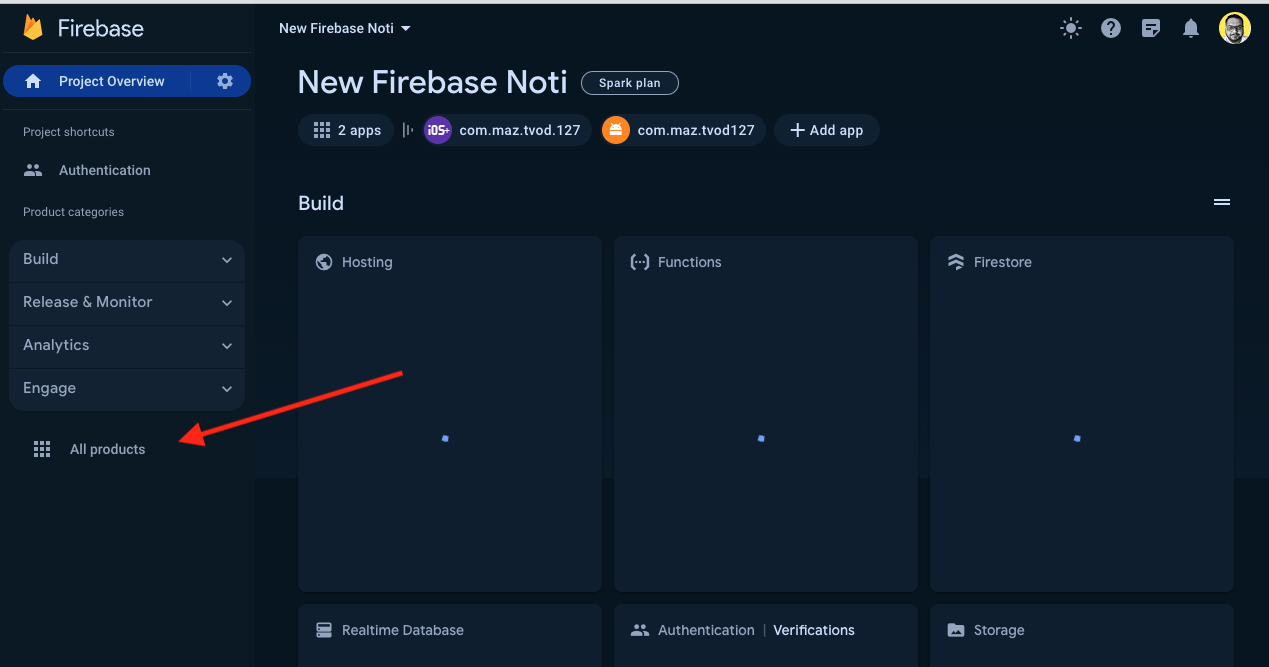Click the Product categories label
Screen dimensions: 1269x667
tap(74, 212)
